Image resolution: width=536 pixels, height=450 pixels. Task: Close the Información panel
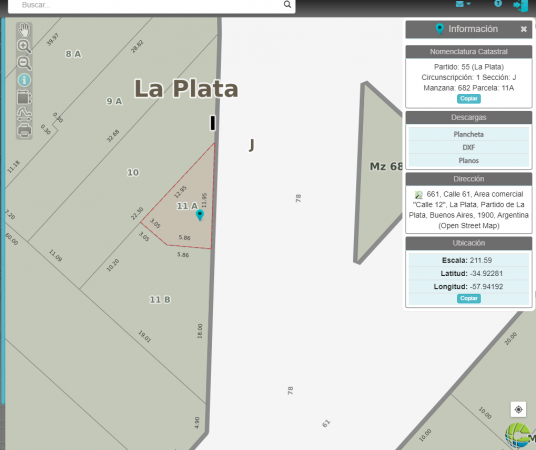[x=523, y=29]
